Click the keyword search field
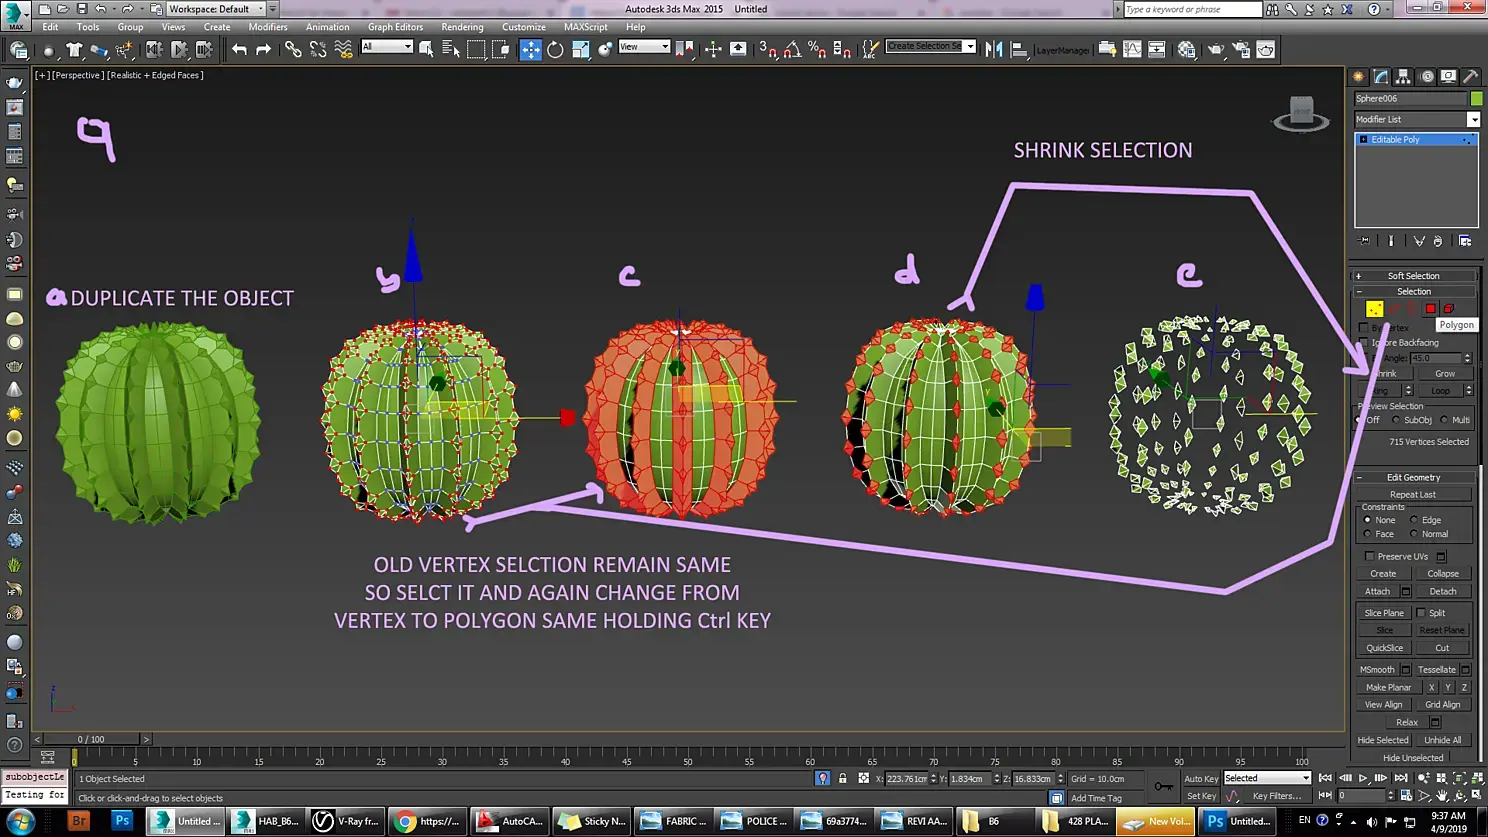The height and width of the screenshot is (837, 1488). [x=1193, y=9]
